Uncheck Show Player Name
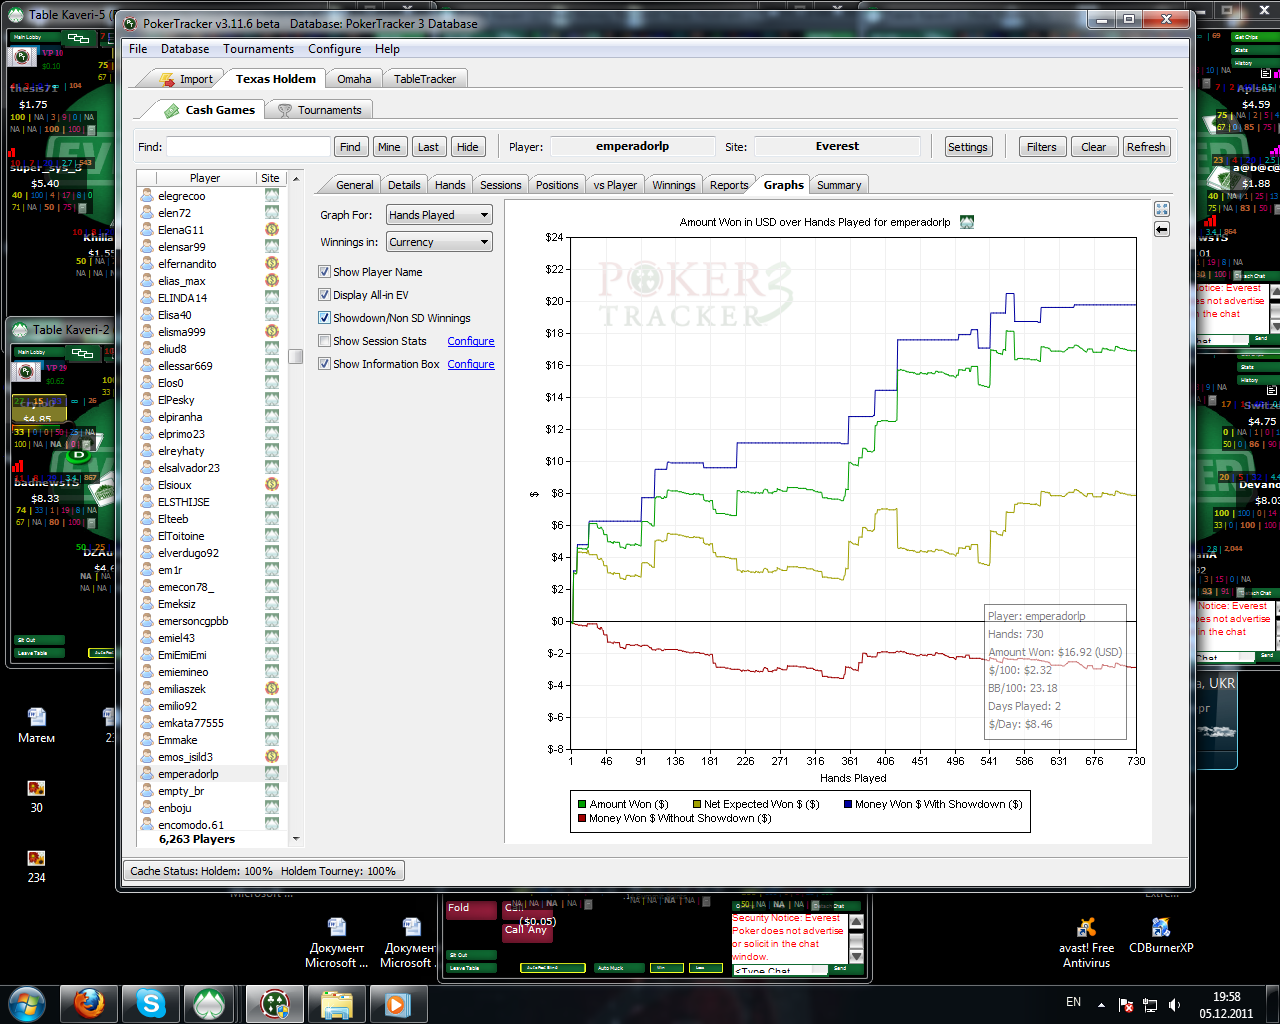1280x1024 pixels. click(x=324, y=272)
